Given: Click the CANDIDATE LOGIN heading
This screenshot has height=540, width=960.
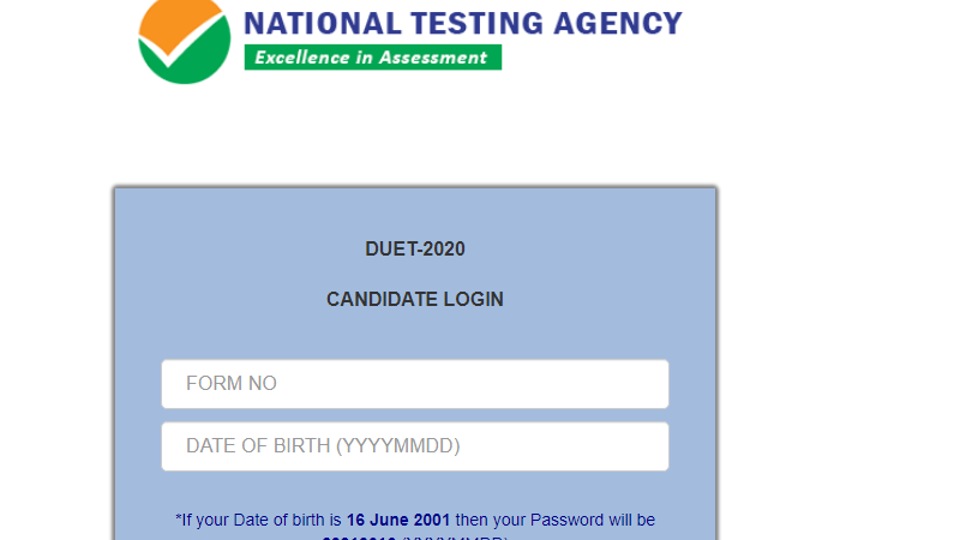Looking at the screenshot, I should click(415, 299).
